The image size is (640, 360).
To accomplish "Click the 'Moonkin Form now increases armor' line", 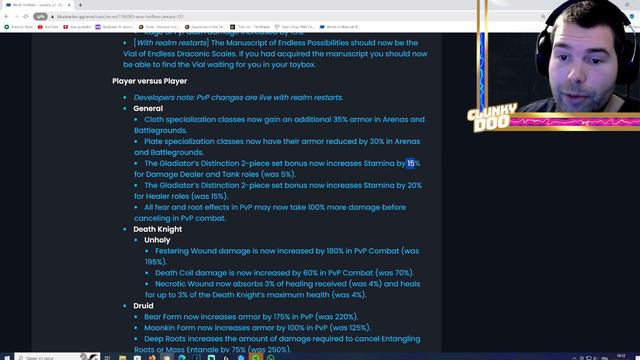I will (x=258, y=328).
